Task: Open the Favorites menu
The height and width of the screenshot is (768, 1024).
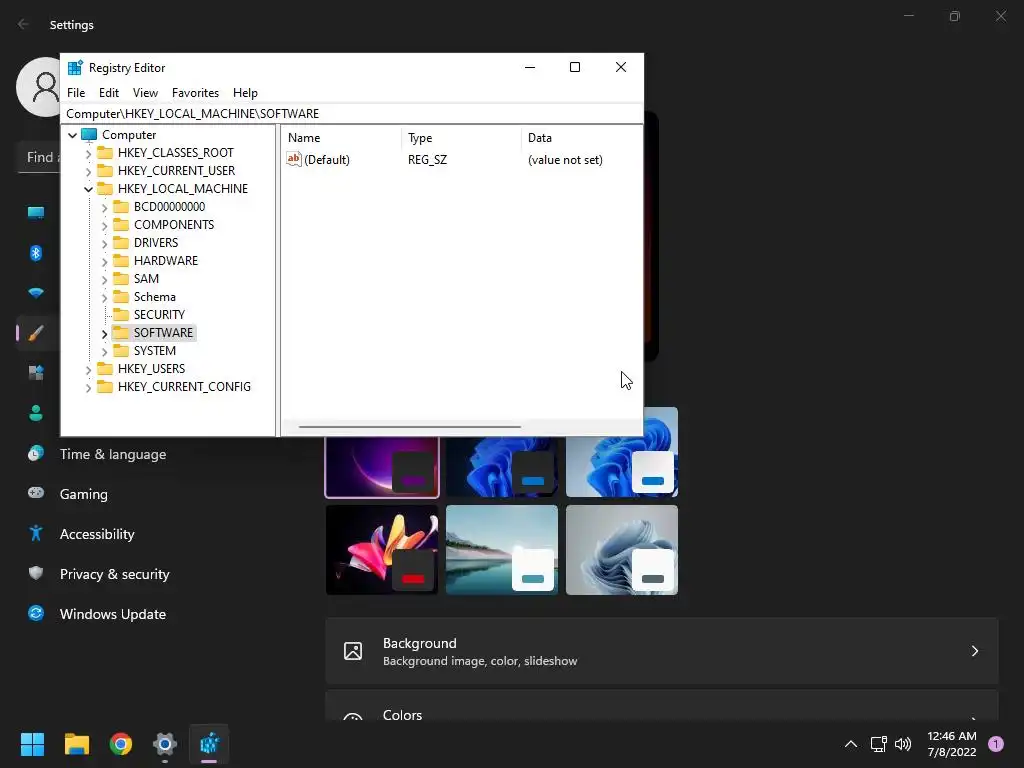Action: point(195,93)
